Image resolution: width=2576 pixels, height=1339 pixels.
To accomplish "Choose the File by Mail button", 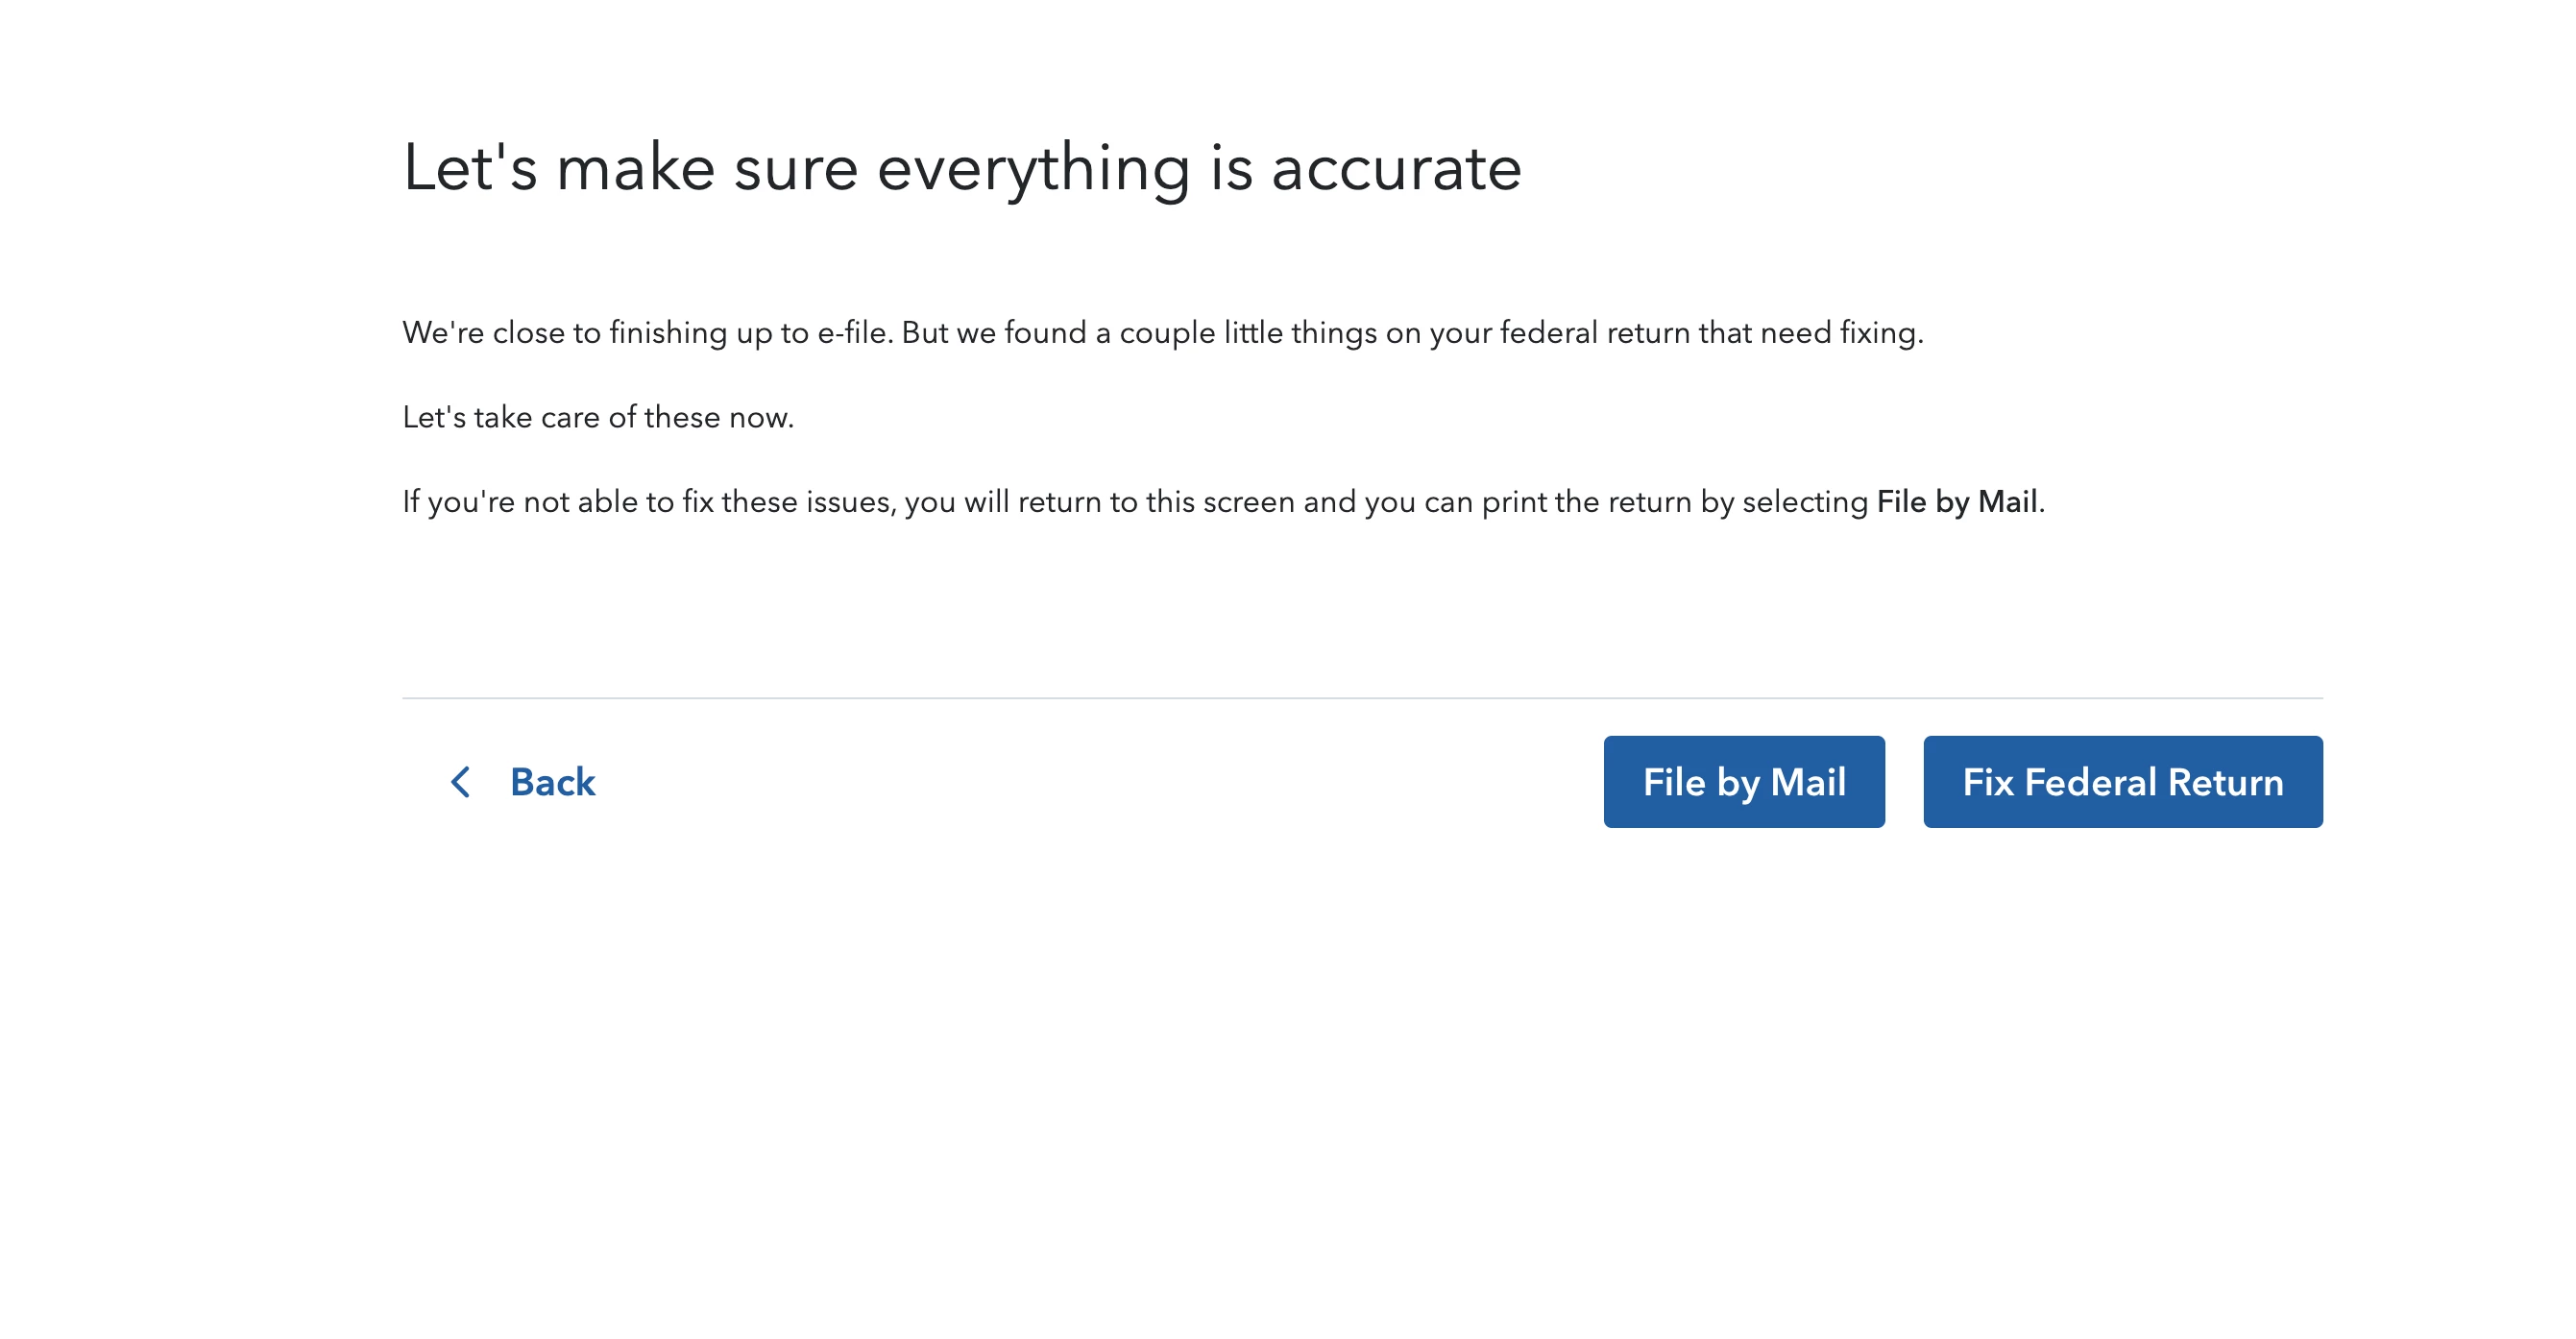I will 1744,782.
